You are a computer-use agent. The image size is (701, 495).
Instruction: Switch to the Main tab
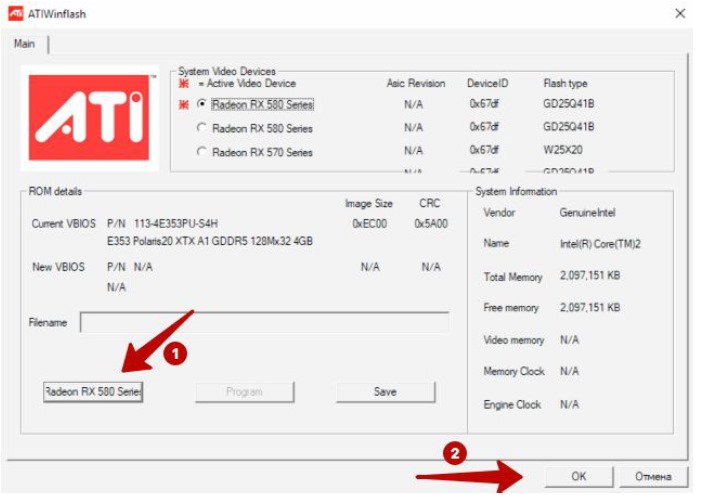24,44
